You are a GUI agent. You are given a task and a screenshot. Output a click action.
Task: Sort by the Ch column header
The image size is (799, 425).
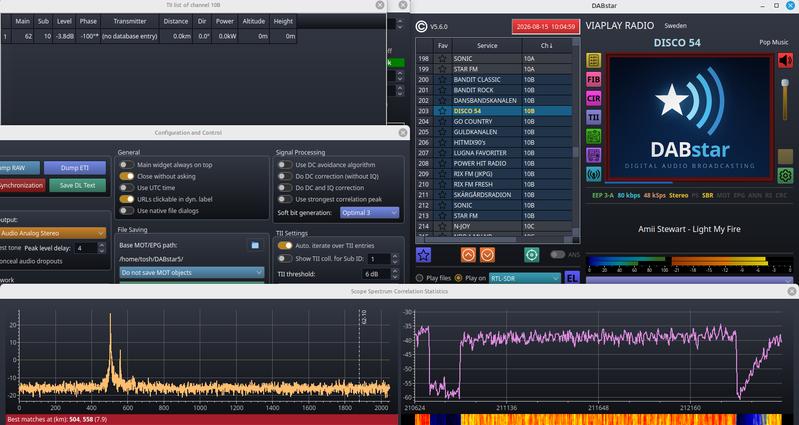pyautogui.click(x=546, y=45)
